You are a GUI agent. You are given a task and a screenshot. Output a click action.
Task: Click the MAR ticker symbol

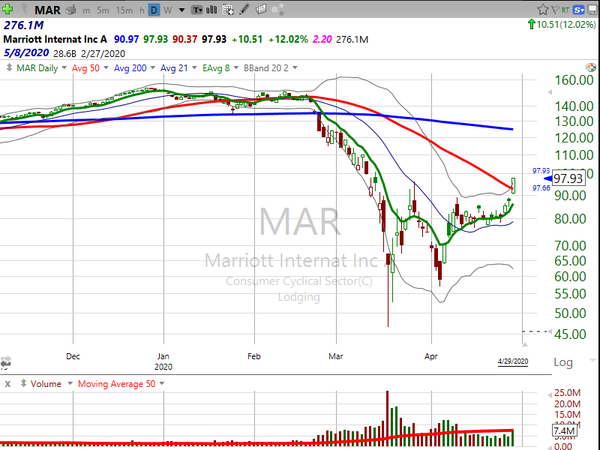coord(47,10)
